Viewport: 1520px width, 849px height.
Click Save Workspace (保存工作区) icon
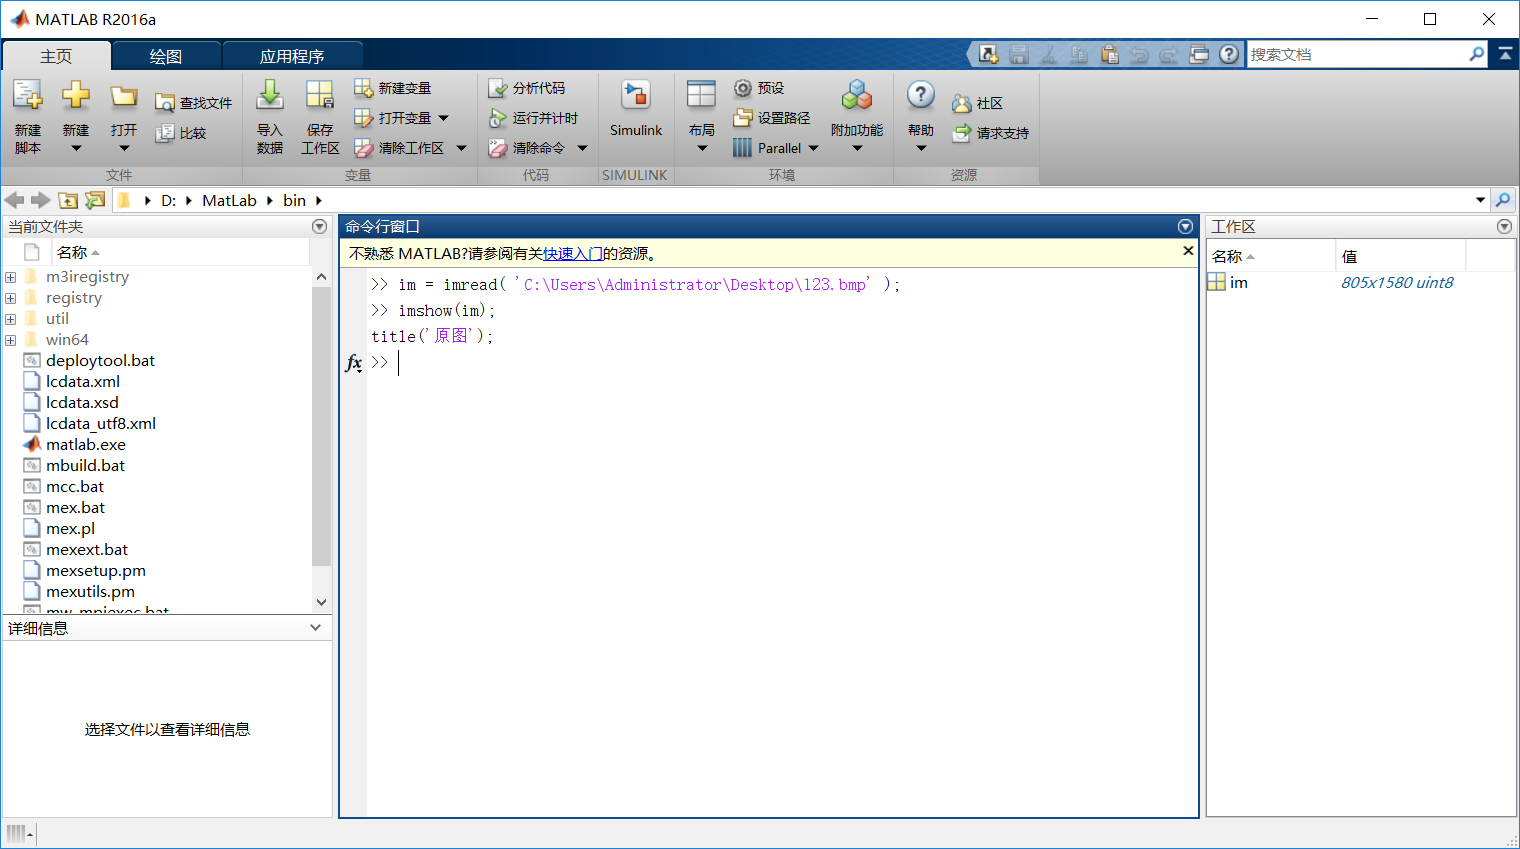320,96
